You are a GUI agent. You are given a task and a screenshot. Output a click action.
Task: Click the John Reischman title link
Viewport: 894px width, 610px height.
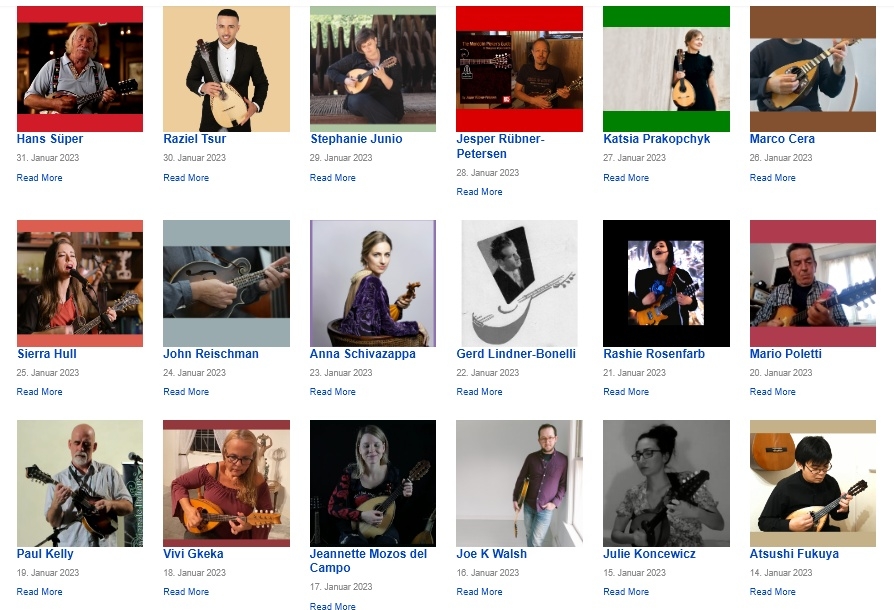point(211,353)
